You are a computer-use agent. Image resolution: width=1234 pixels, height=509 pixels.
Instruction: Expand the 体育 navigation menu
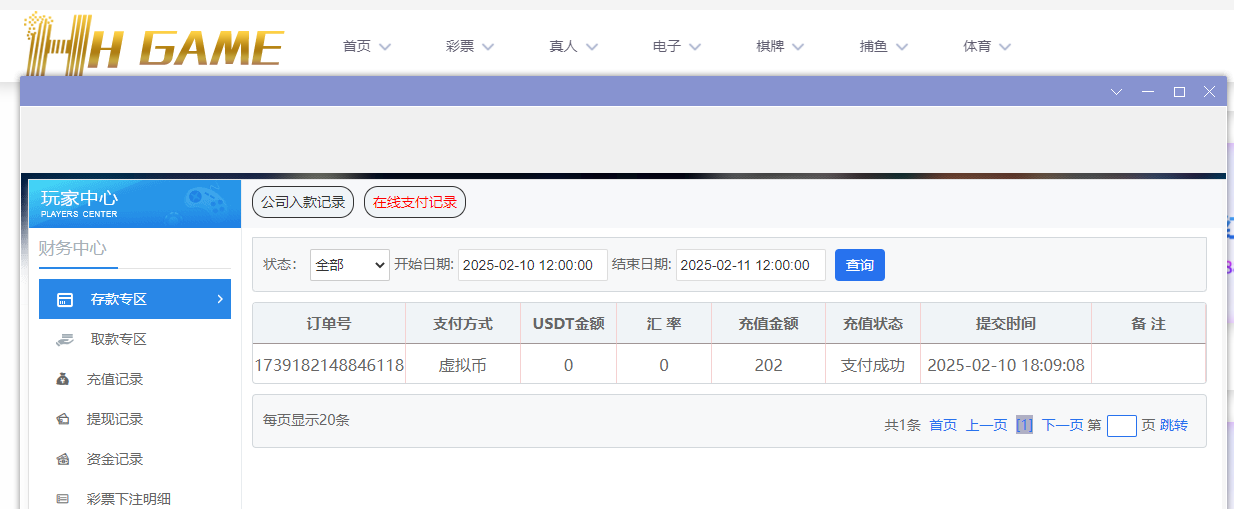[x=987, y=46]
